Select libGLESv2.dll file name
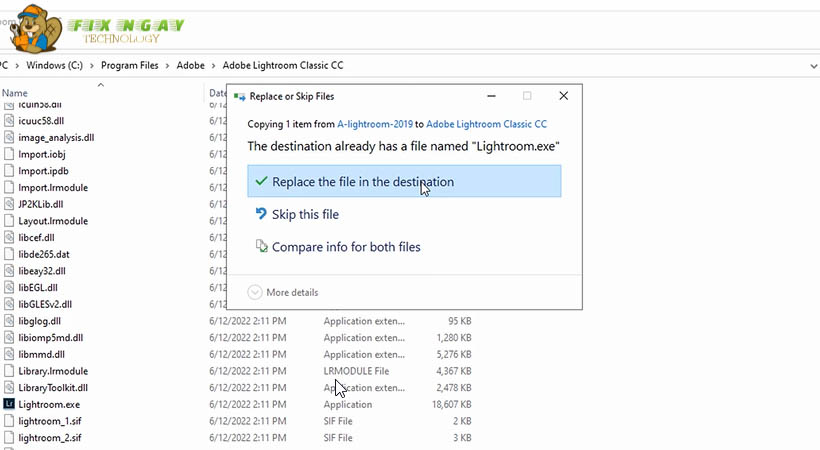 pos(45,304)
